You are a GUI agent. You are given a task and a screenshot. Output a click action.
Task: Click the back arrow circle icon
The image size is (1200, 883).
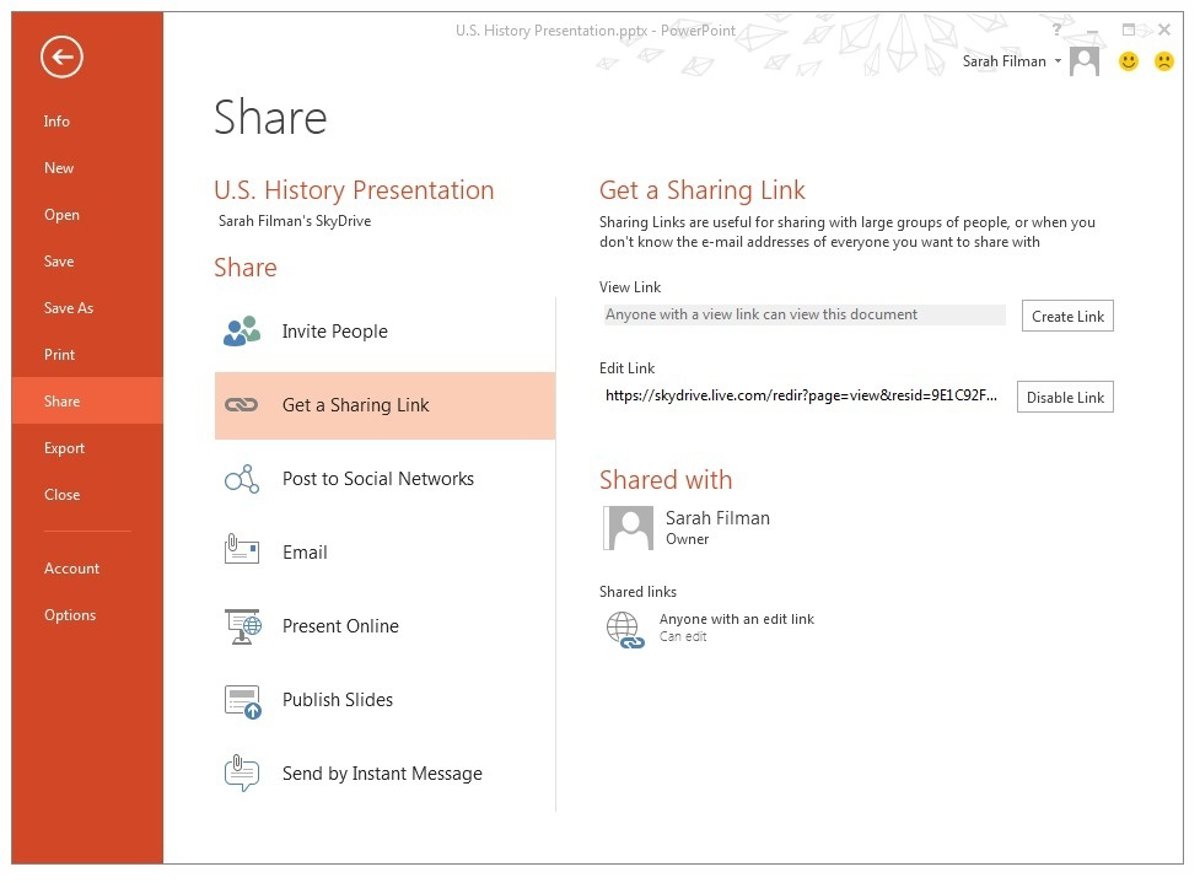point(62,58)
